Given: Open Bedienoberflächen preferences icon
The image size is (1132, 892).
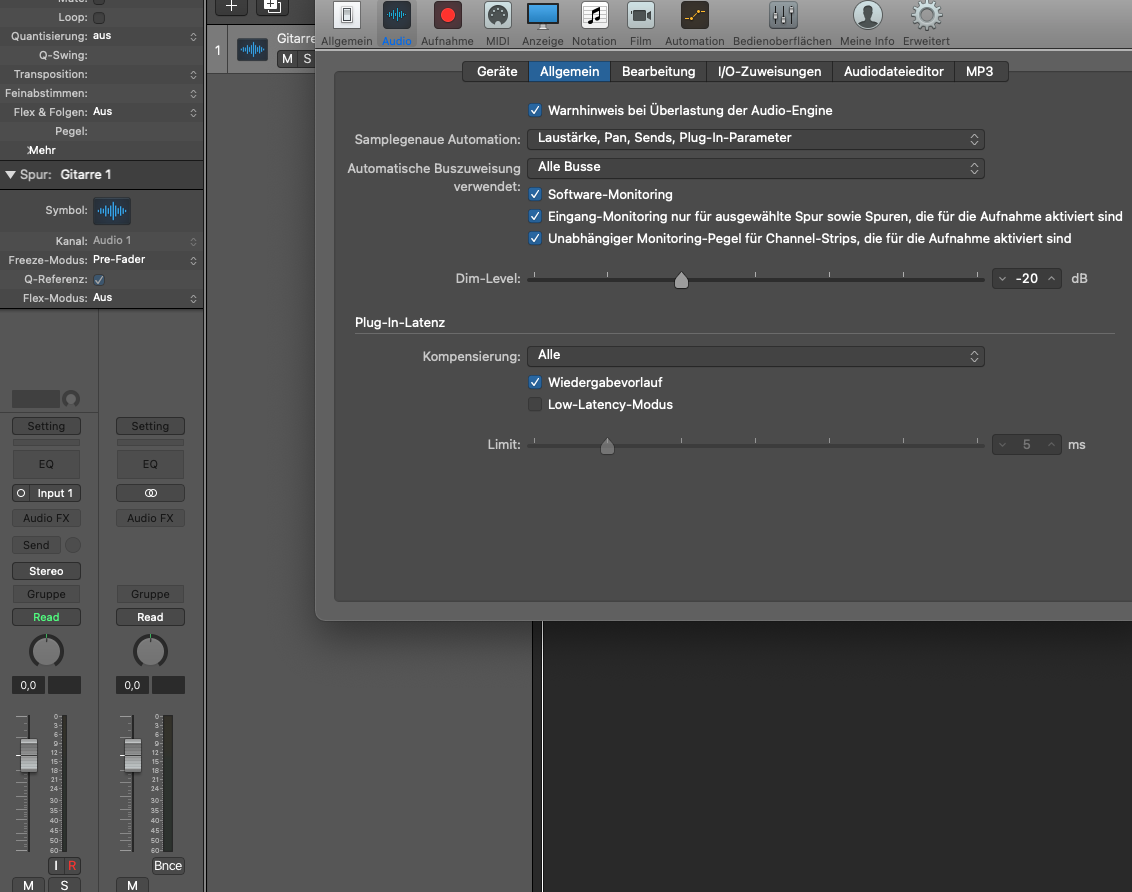Looking at the screenshot, I should click(x=782, y=17).
